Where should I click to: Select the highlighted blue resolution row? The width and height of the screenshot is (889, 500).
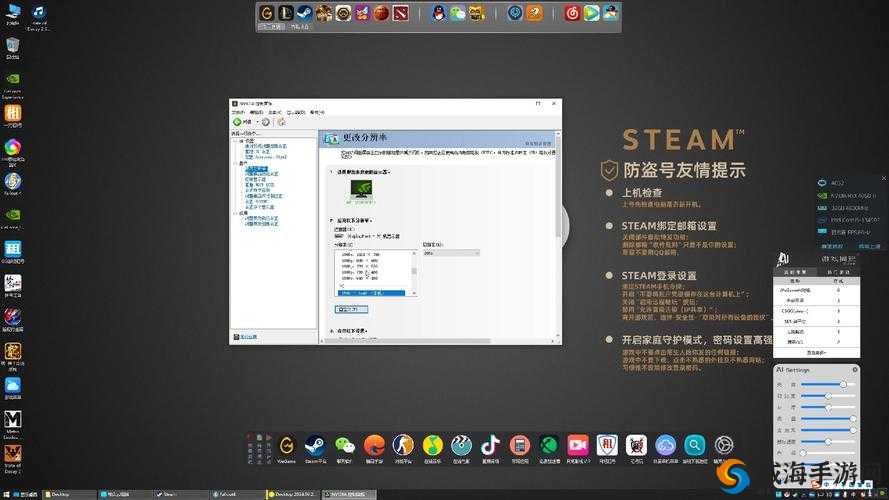[x=371, y=293]
